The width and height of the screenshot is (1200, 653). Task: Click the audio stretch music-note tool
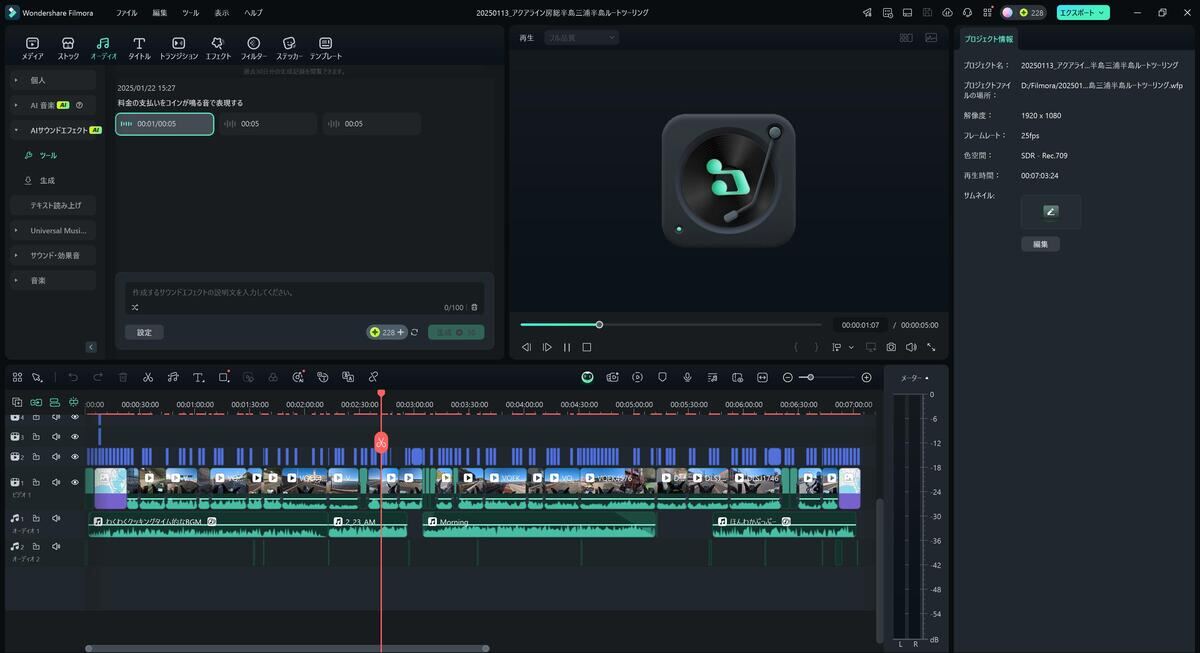(173, 377)
